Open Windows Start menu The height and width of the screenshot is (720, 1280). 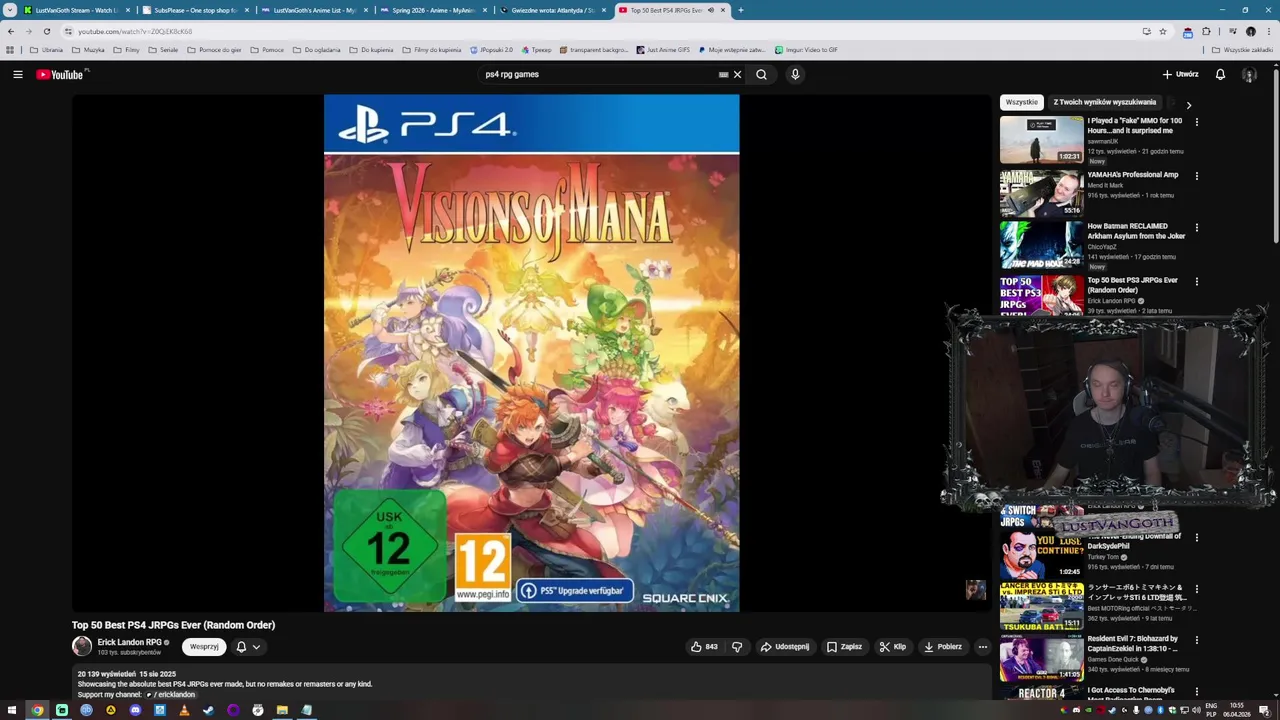(13, 710)
